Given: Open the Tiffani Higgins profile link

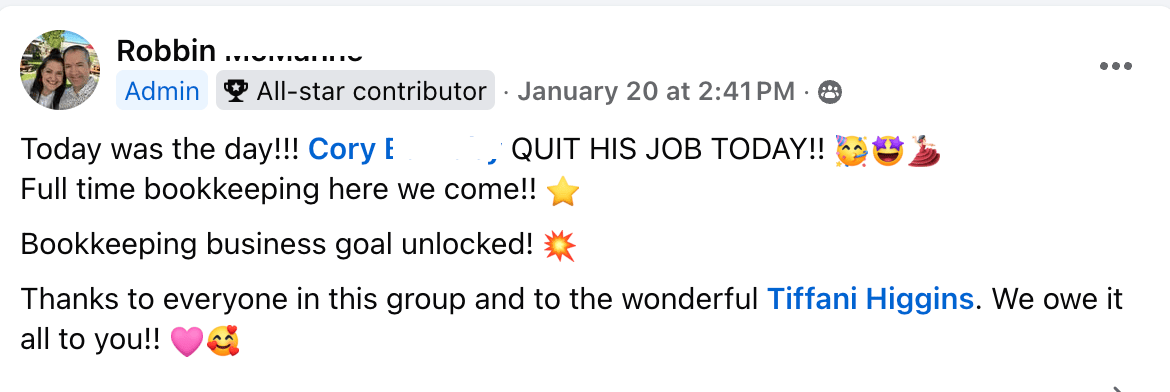Looking at the screenshot, I should (x=871, y=299).
